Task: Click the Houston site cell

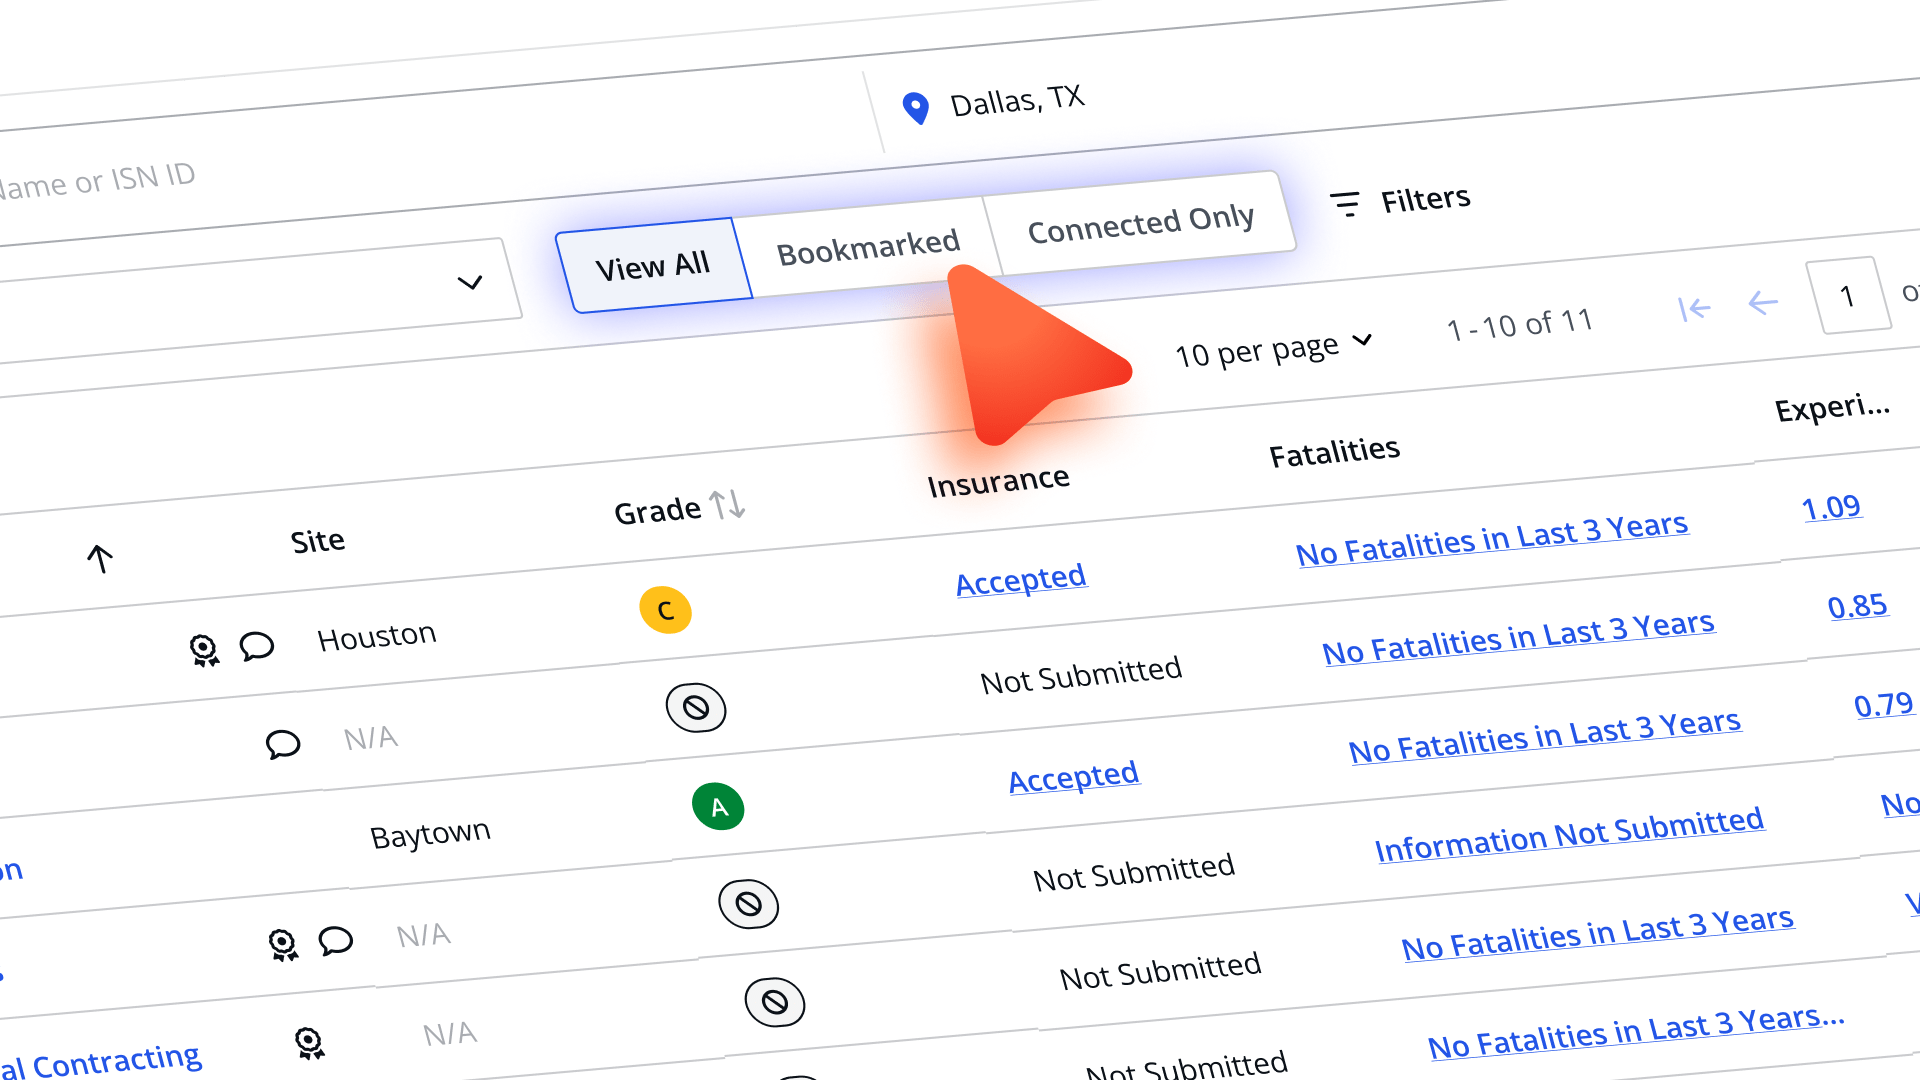Action: point(377,636)
